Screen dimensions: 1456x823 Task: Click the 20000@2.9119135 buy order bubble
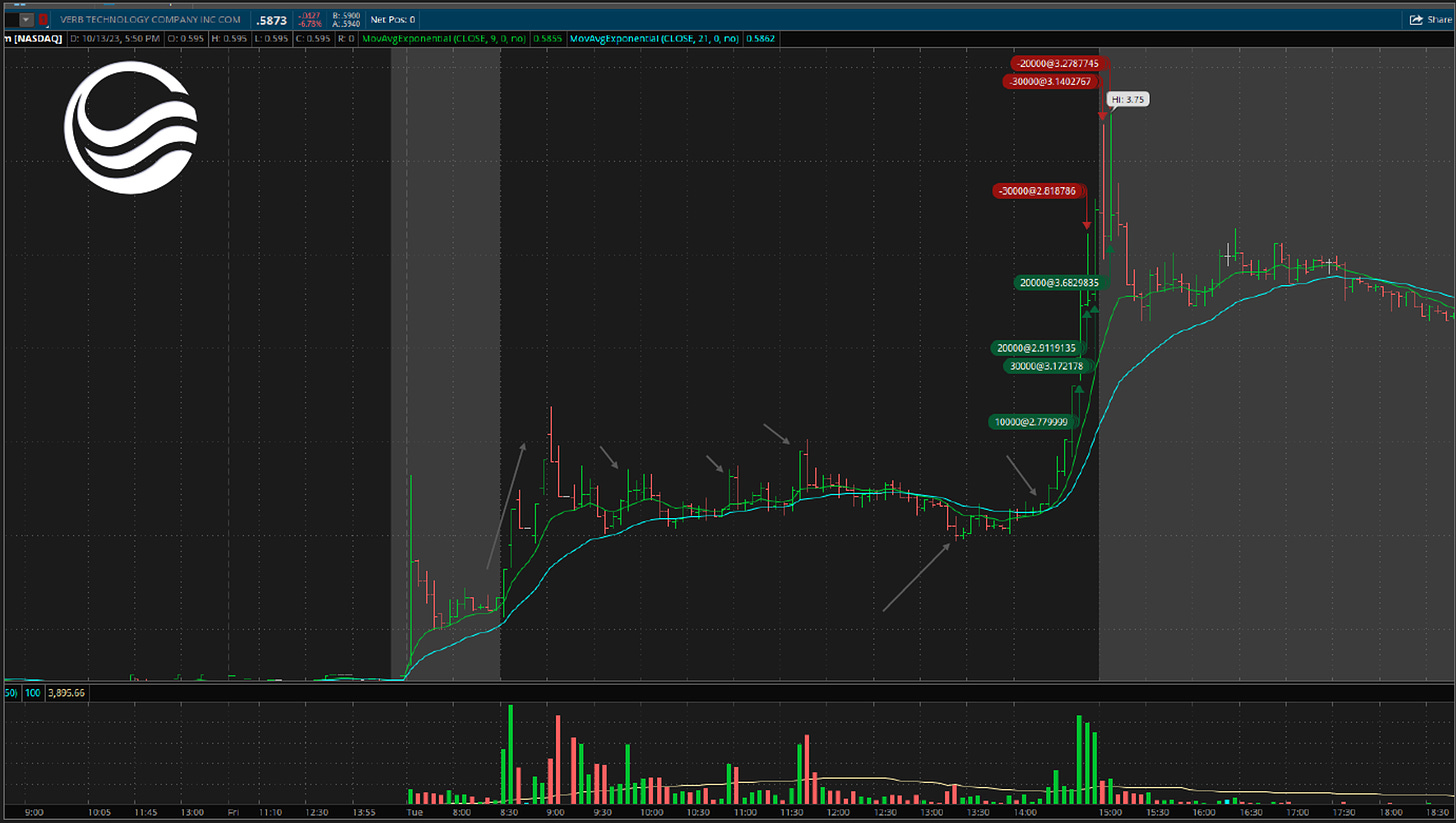pos(1037,348)
